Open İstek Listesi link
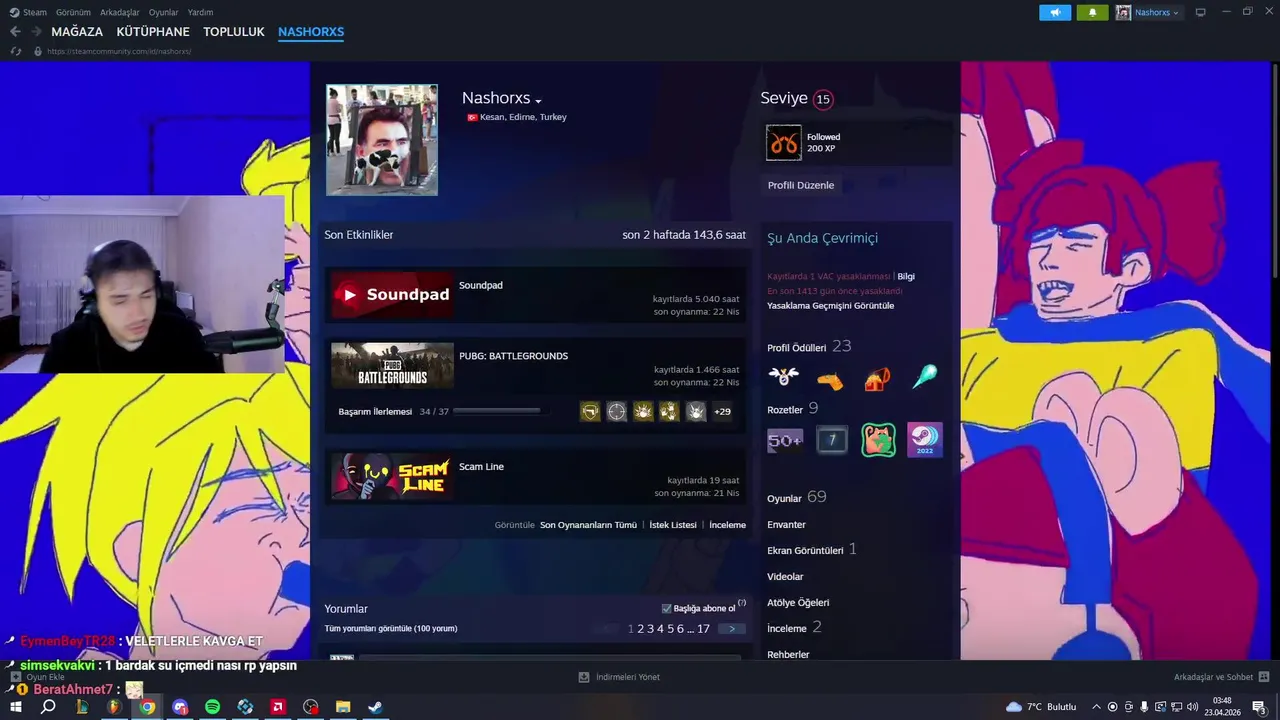This screenshot has width=1280, height=720. pyautogui.click(x=673, y=525)
